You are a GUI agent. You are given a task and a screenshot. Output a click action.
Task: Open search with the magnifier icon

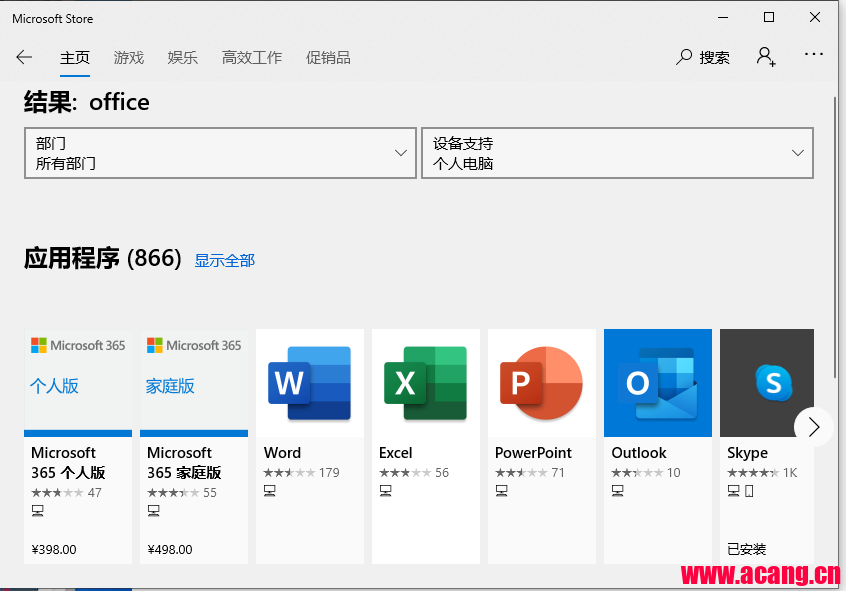click(x=684, y=57)
